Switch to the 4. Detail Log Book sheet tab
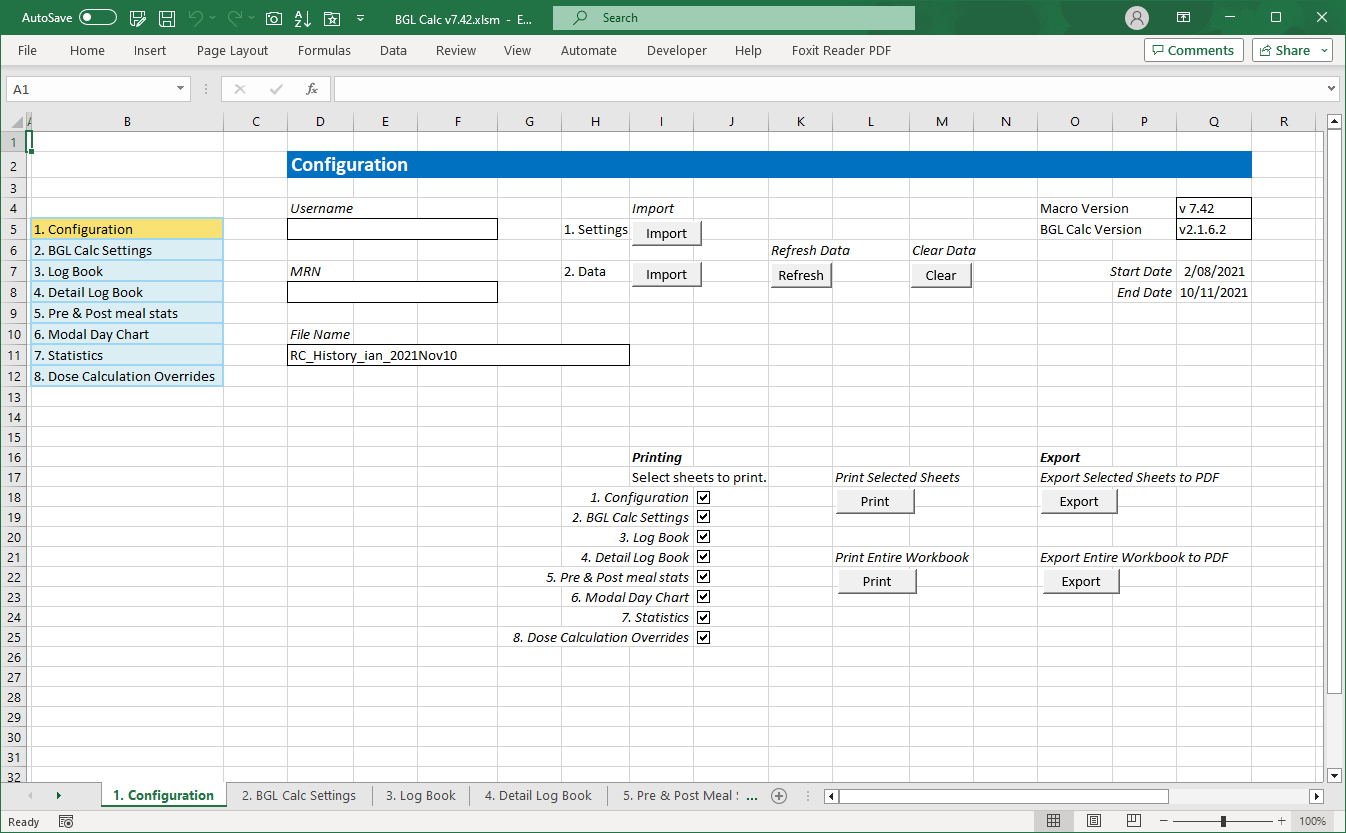This screenshot has height=833, width=1346. click(x=538, y=796)
